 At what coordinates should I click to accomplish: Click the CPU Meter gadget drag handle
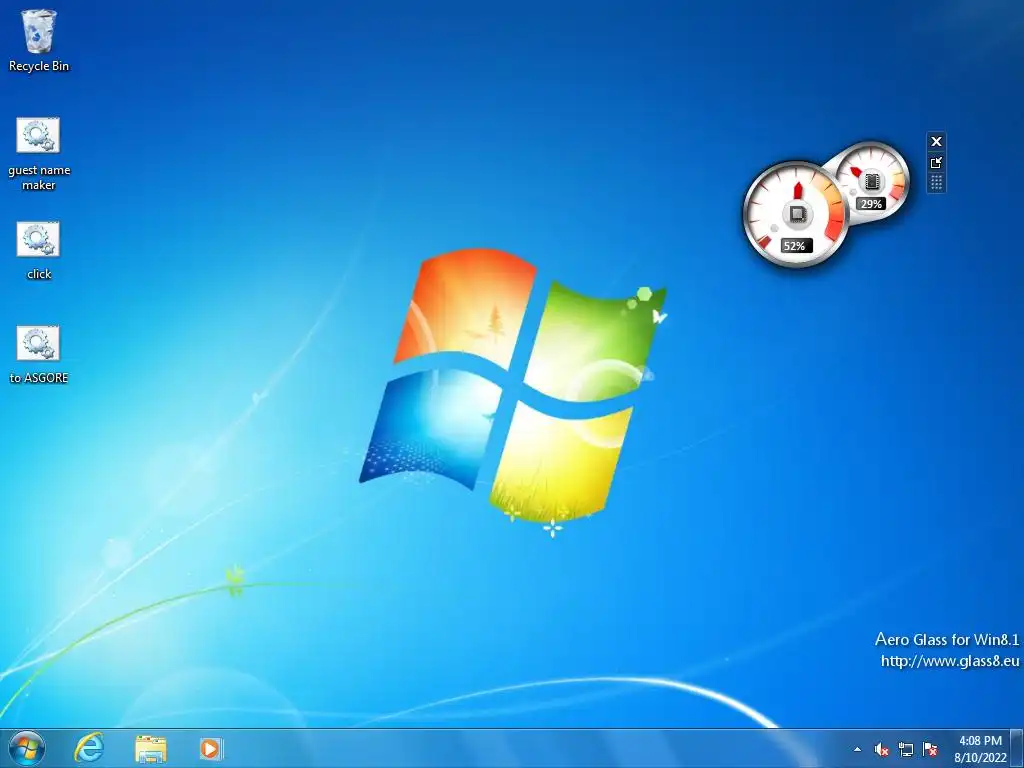pyautogui.click(x=936, y=182)
